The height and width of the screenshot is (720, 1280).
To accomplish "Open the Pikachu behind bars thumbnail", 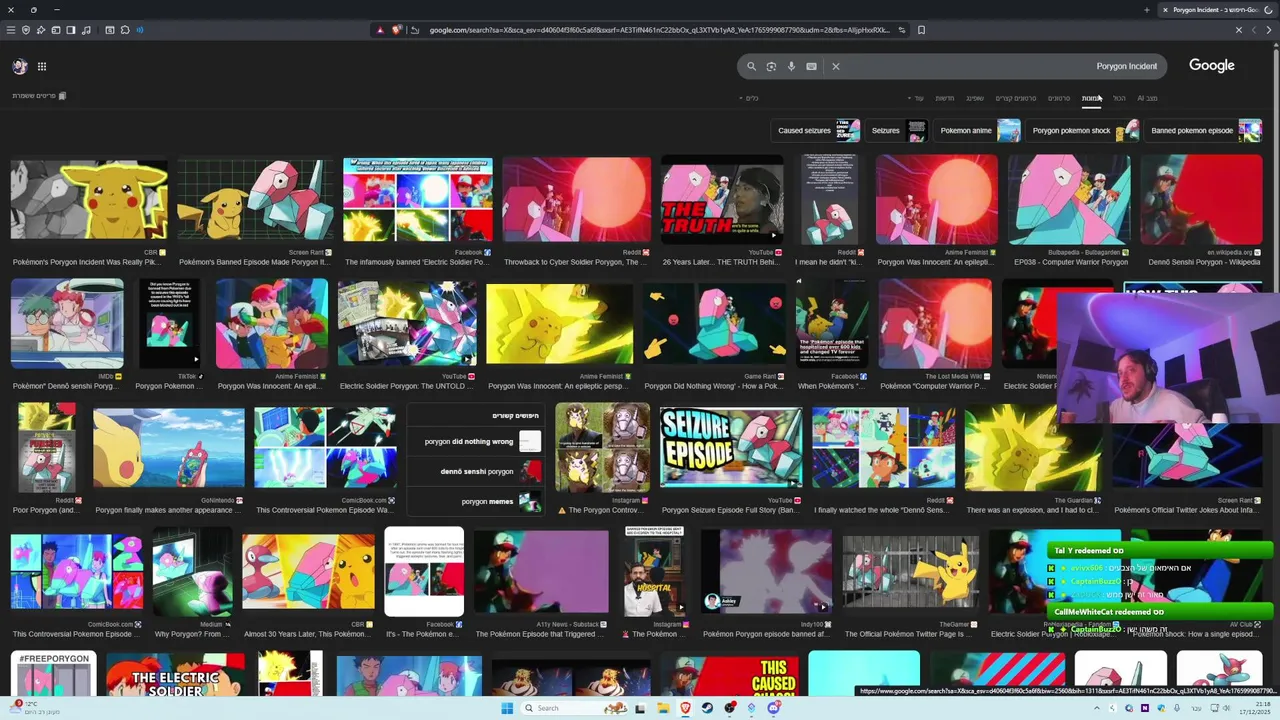I will pos(911,572).
